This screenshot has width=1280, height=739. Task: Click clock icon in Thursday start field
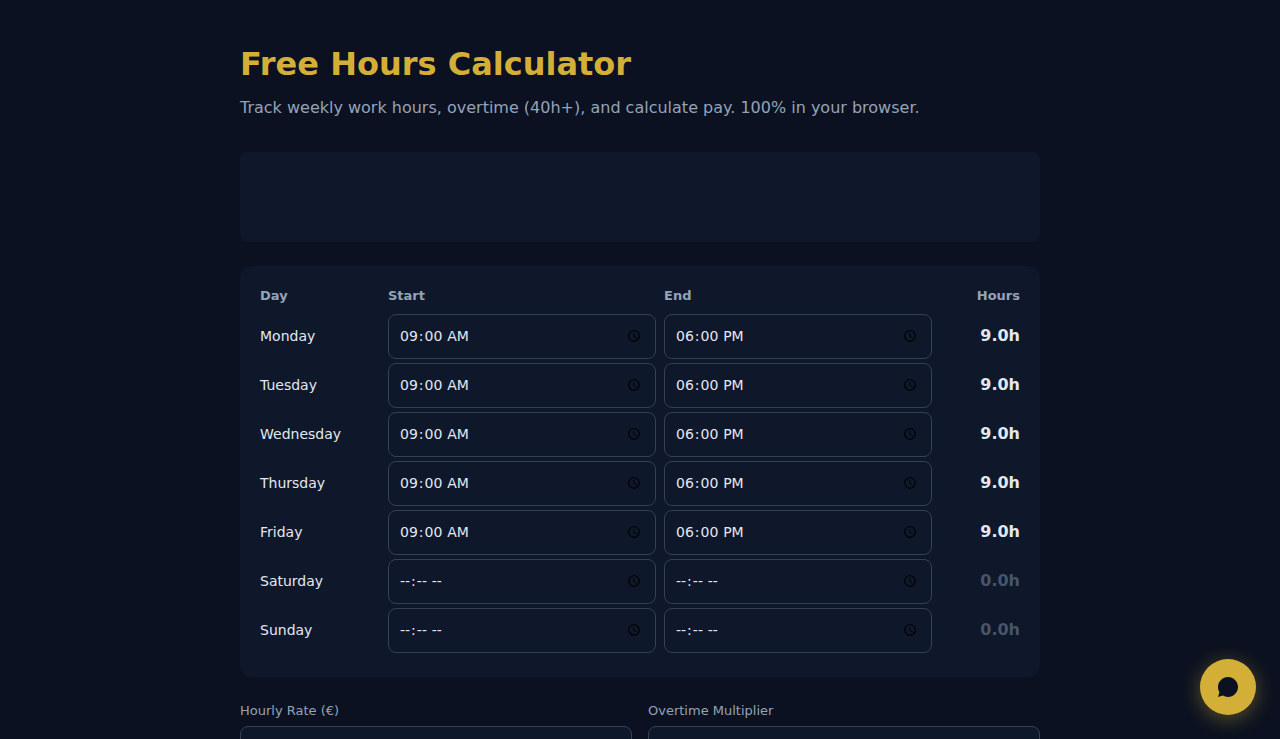tap(634, 483)
